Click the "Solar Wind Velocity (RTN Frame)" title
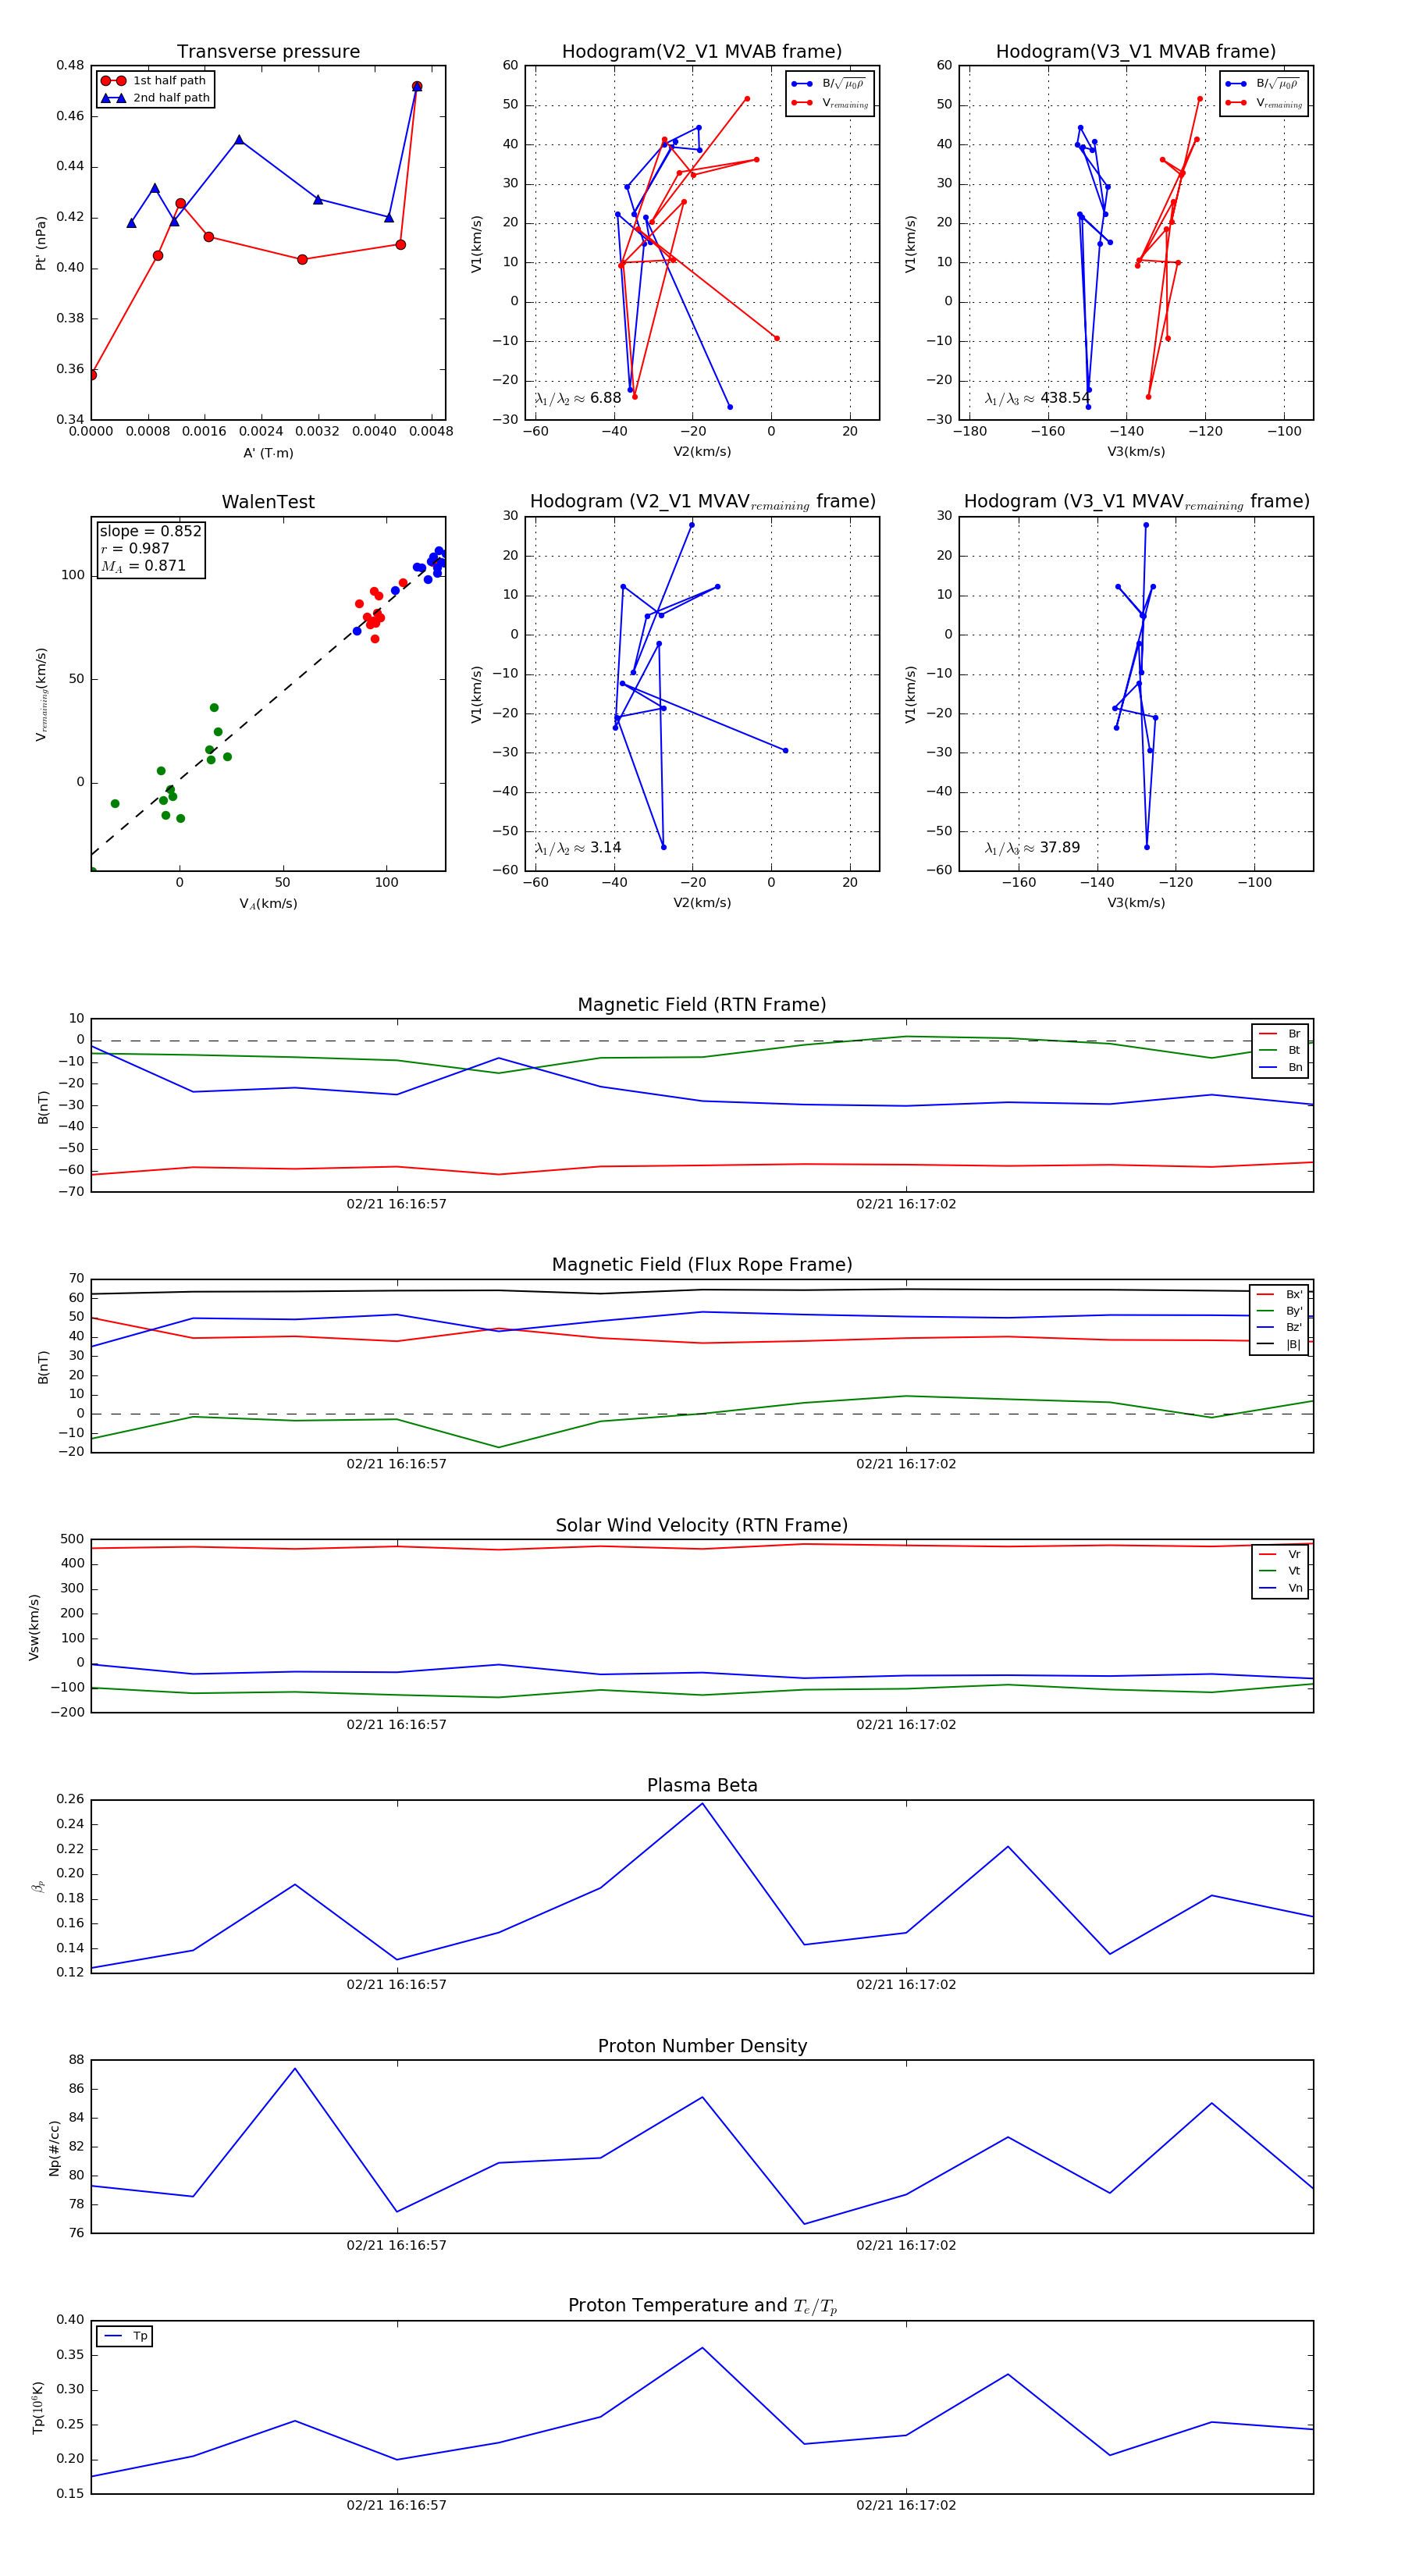Screen dimensions: 1405x2576 click(702, 1526)
